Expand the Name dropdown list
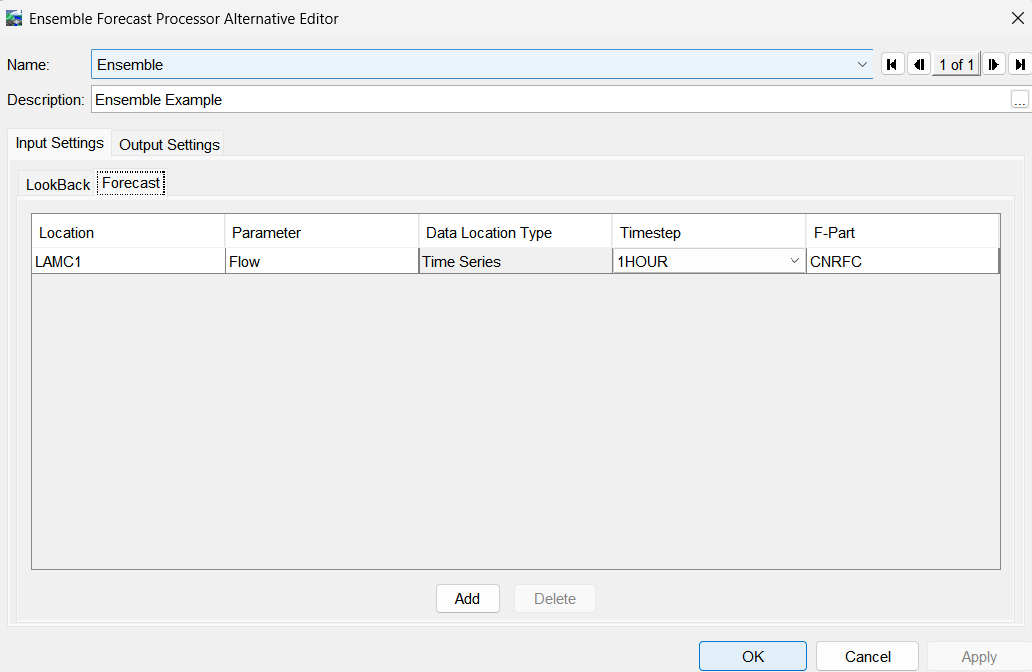 (862, 65)
